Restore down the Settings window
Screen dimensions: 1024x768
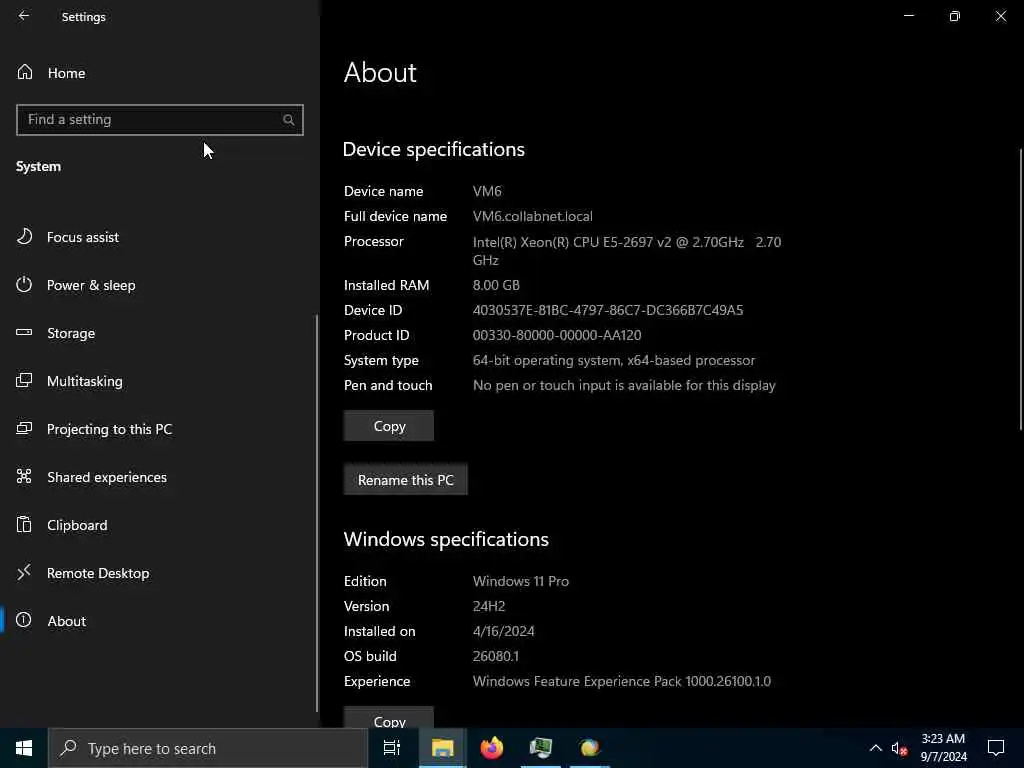coord(955,16)
